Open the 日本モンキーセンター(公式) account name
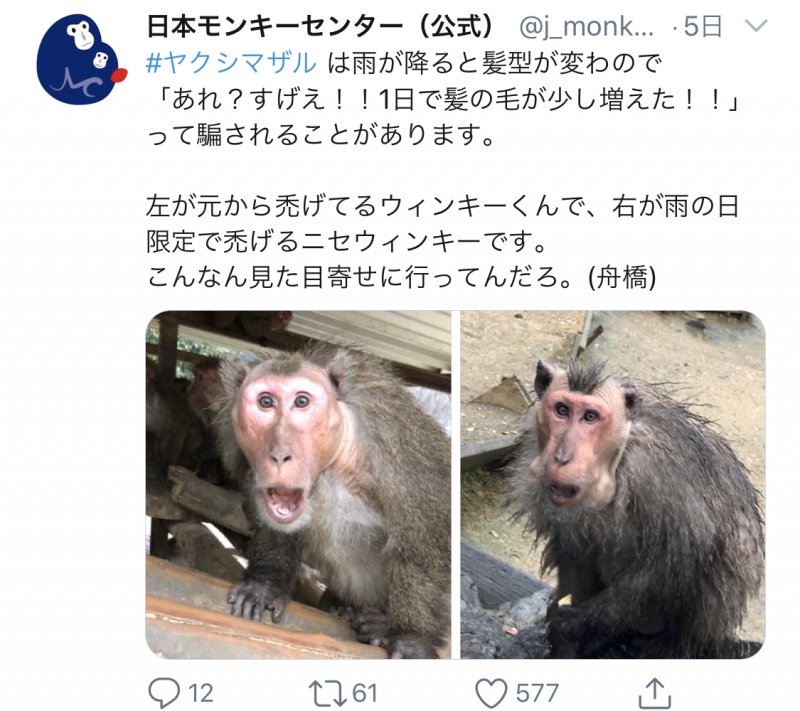 click(x=320, y=26)
